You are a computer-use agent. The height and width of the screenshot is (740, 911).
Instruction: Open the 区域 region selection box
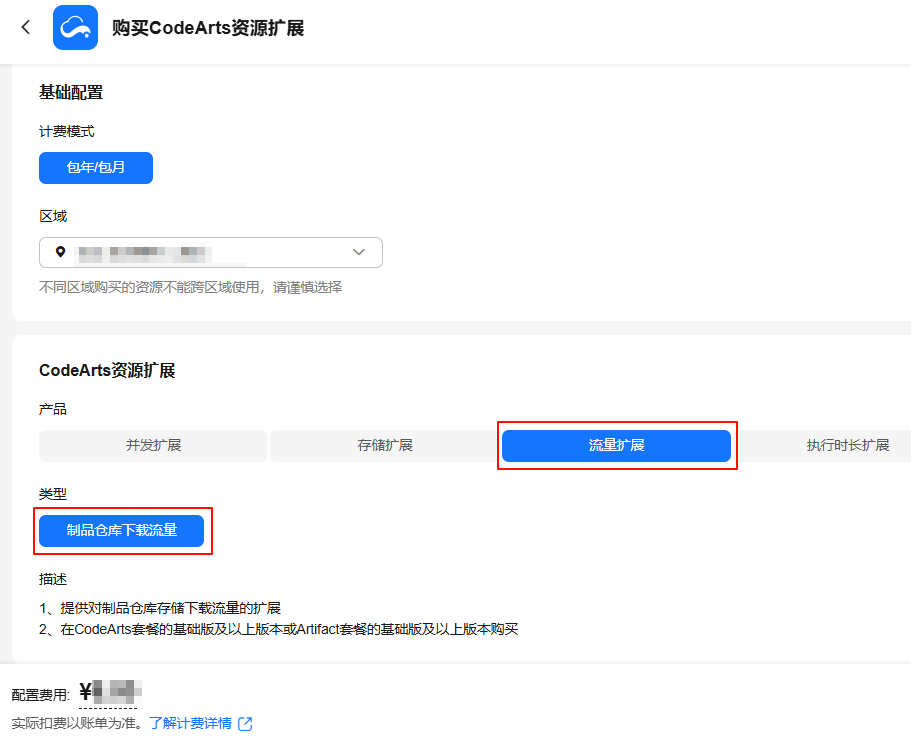point(211,252)
